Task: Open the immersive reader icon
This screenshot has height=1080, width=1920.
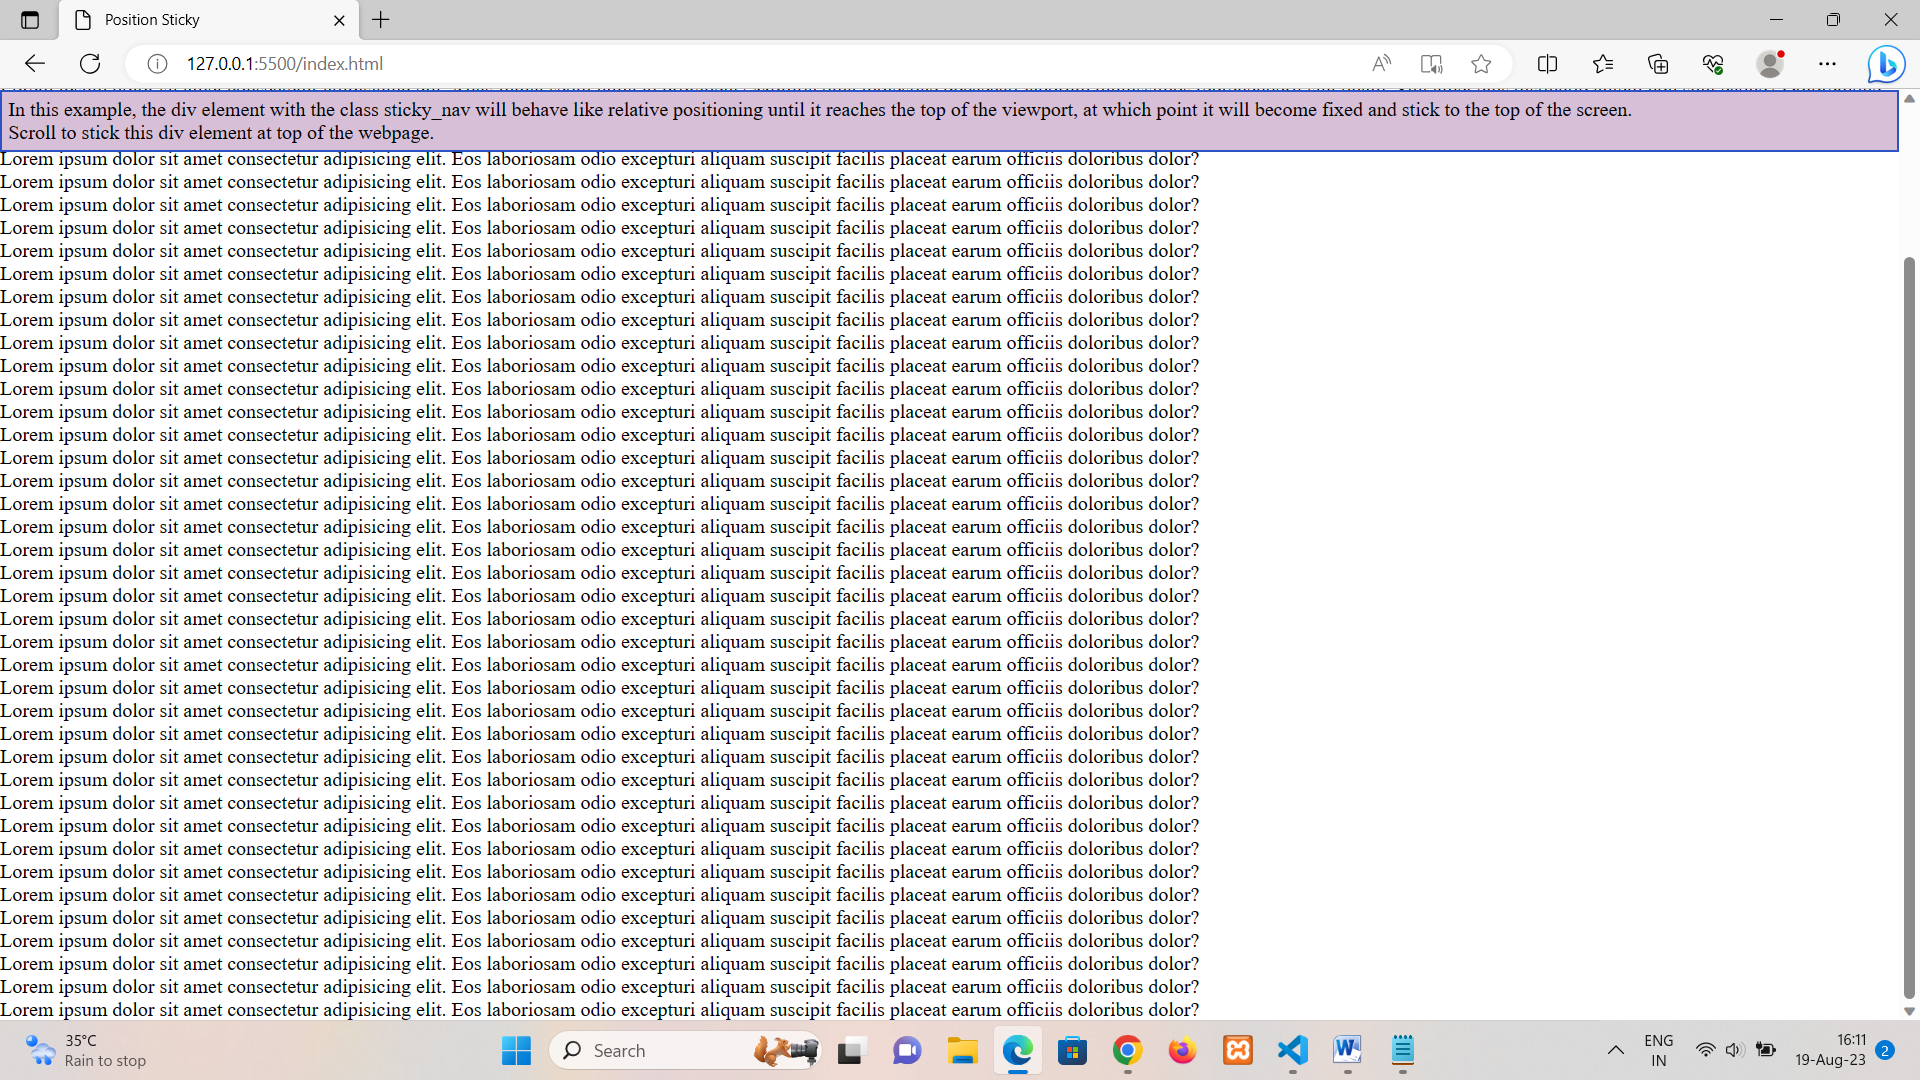Action: click(x=1431, y=64)
